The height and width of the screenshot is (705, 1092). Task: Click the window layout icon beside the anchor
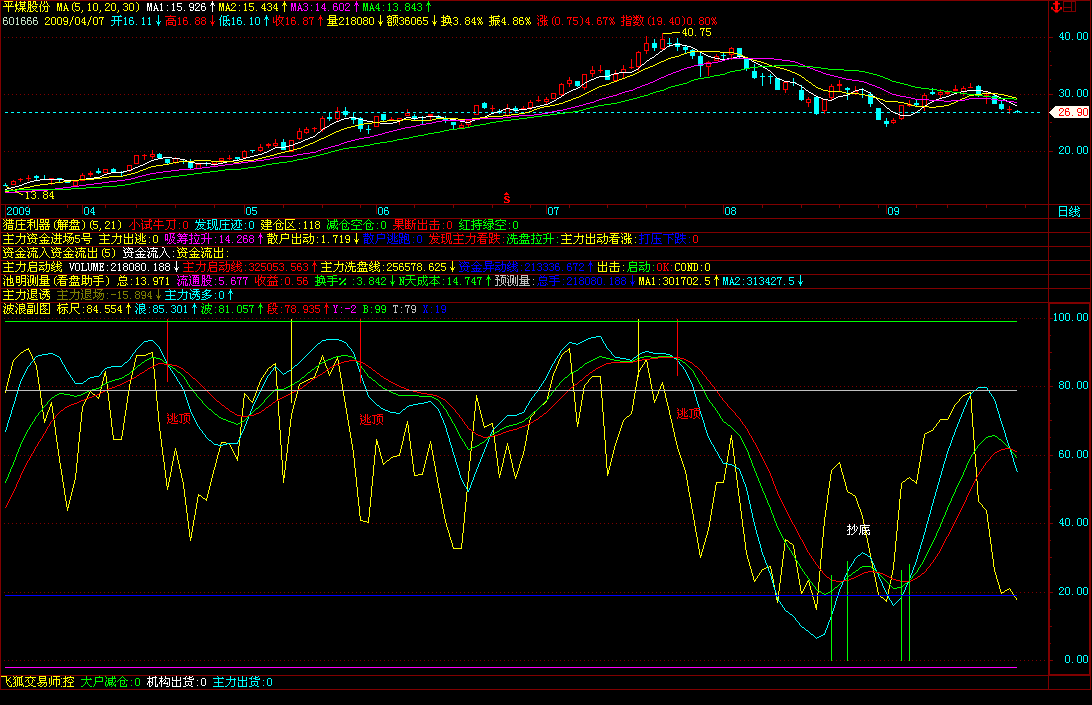pyautogui.click(x=1068, y=7)
